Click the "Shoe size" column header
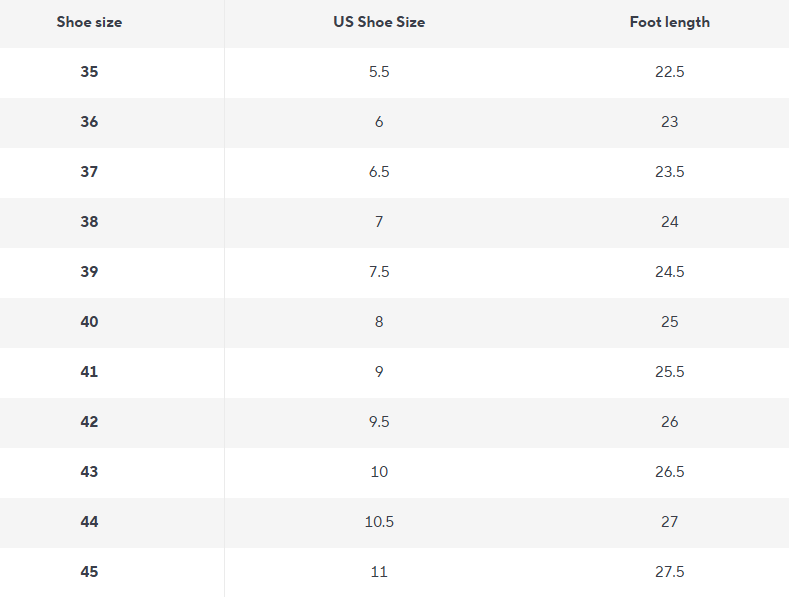 pos(90,22)
